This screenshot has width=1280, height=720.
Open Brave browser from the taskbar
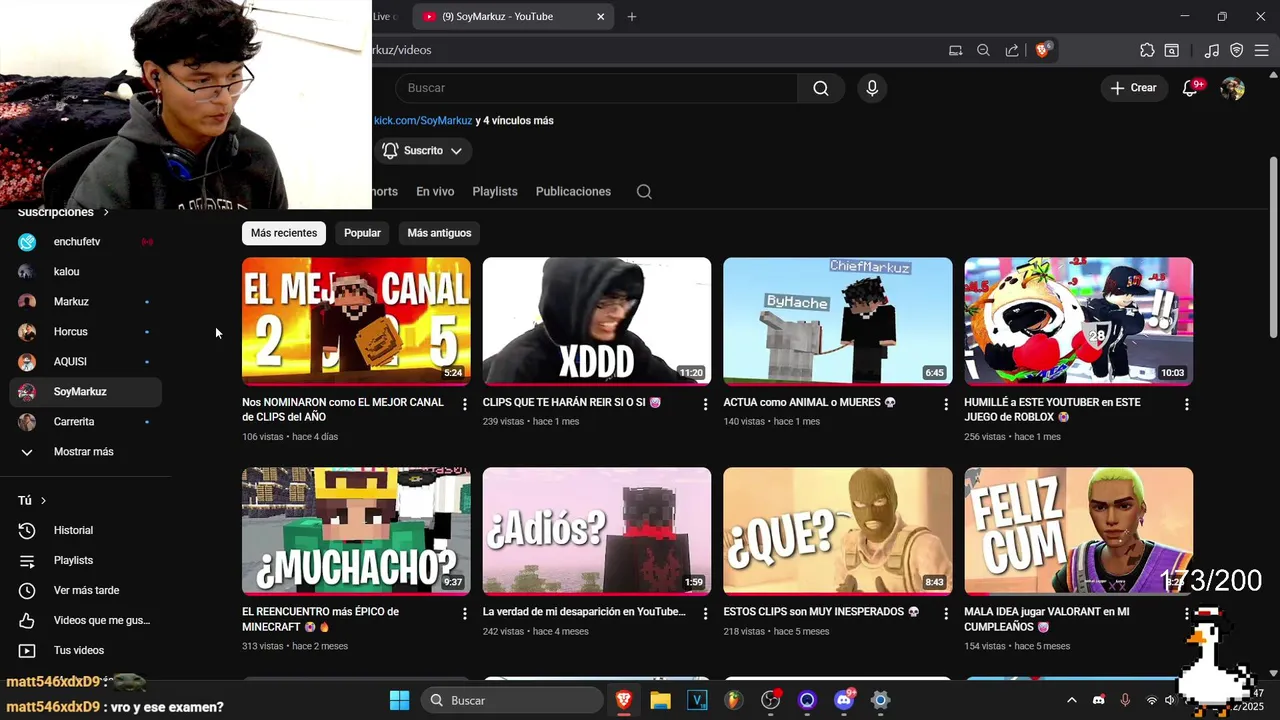[x=624, y=700]
